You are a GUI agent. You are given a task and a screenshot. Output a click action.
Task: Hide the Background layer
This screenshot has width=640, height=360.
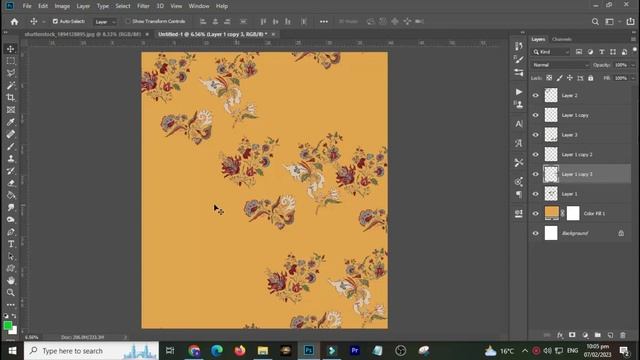(536, 233)
